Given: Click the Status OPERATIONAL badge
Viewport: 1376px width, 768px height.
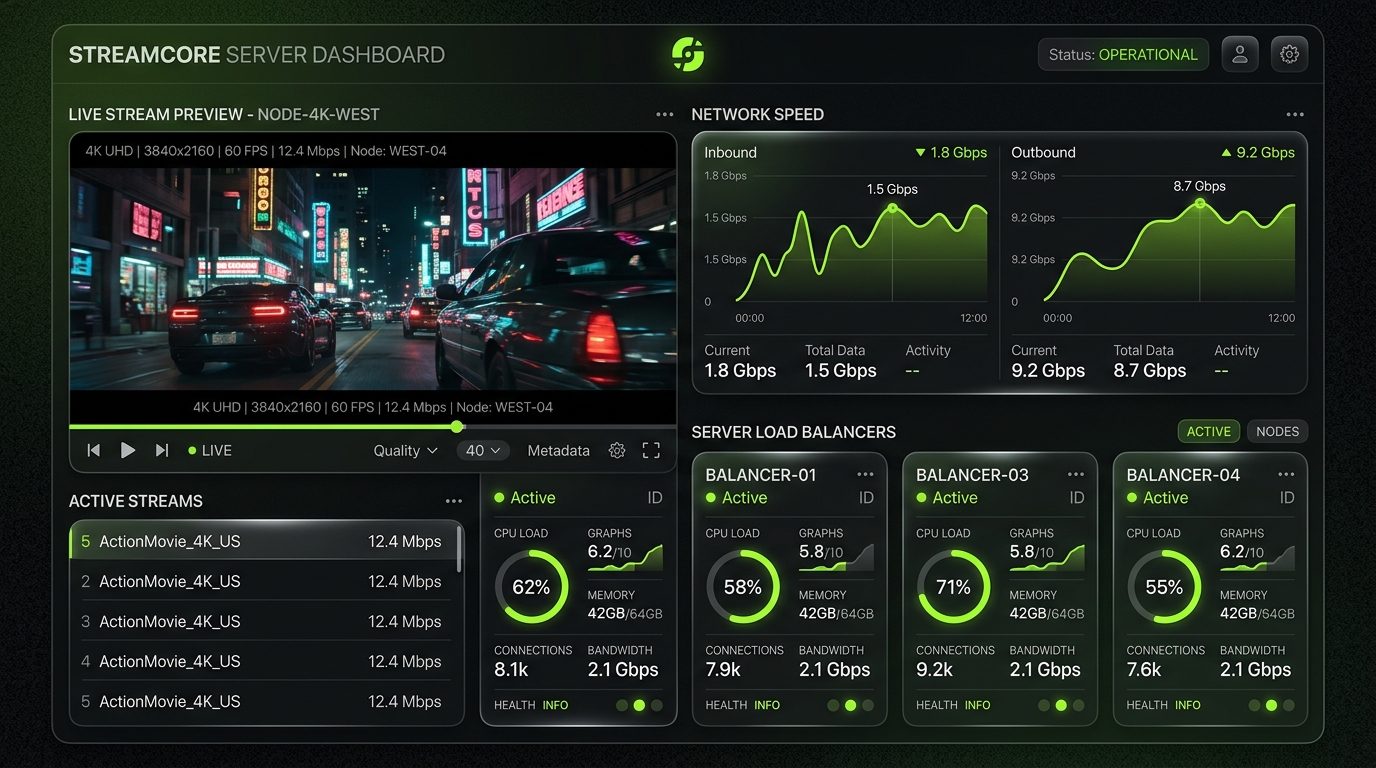Looking at the screenshot, I should (x=1123, y=54).
